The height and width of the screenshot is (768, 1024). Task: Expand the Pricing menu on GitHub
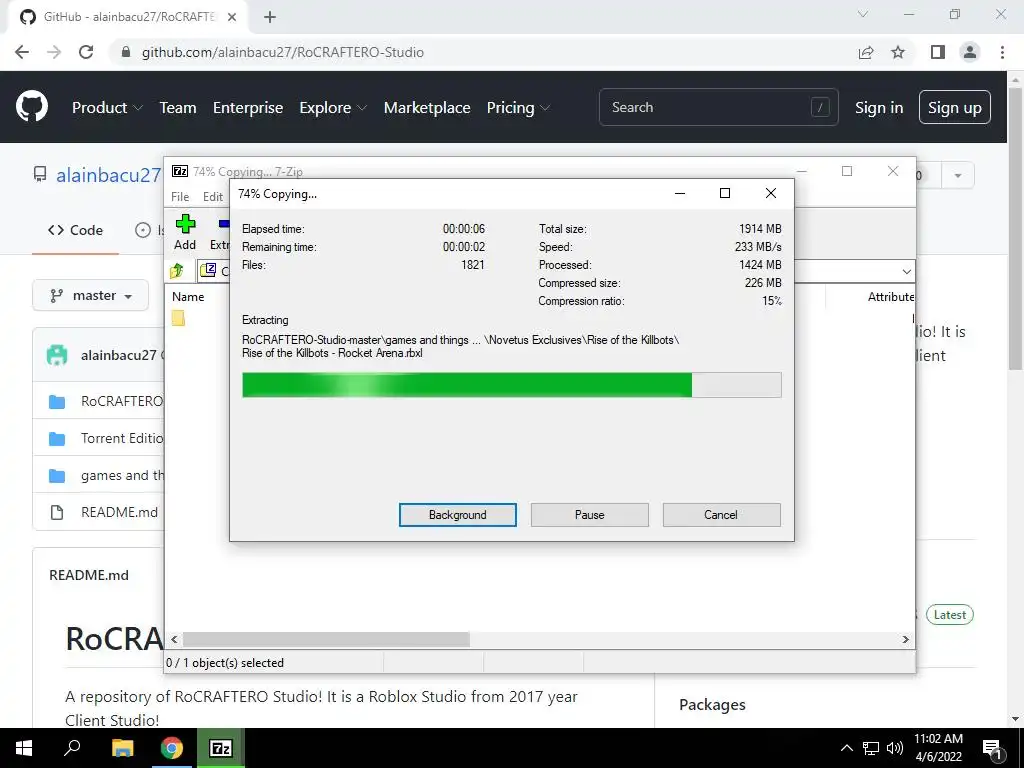pos(518,108)
